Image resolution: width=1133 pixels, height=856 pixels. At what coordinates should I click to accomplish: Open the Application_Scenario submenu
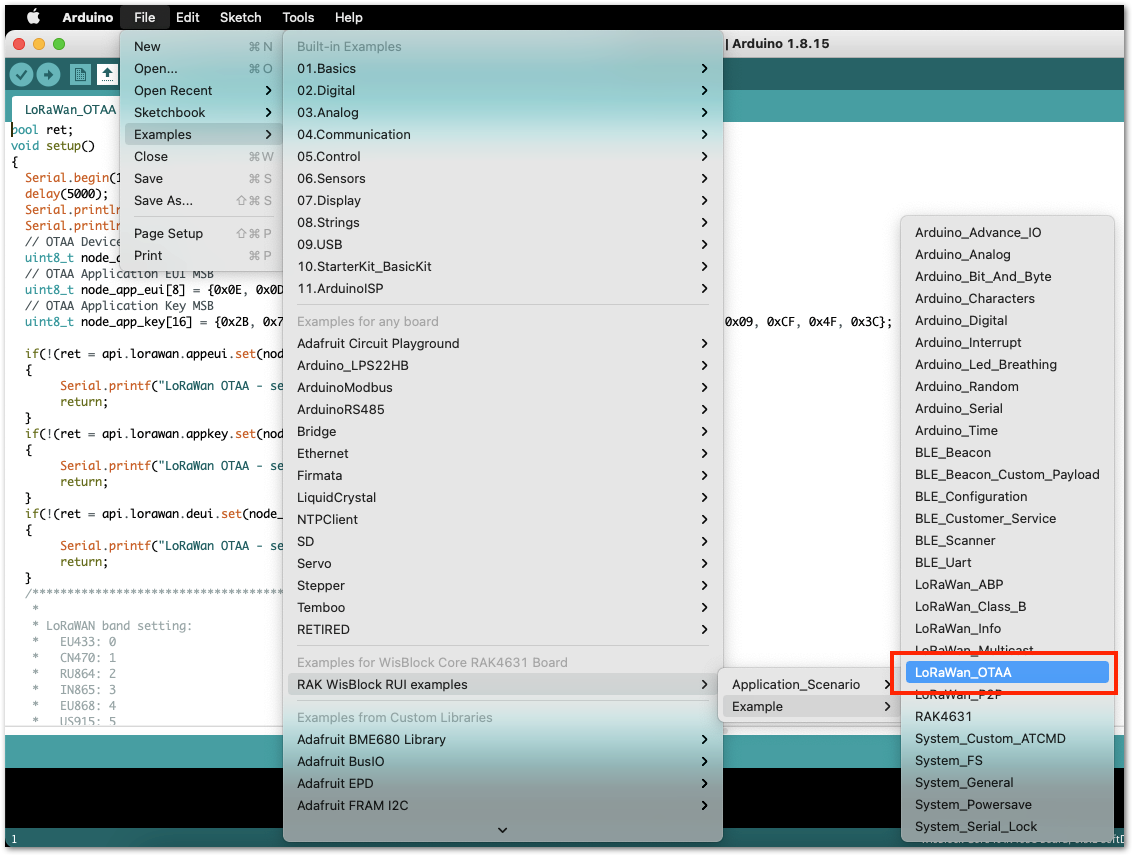click(x=809, y=685)
